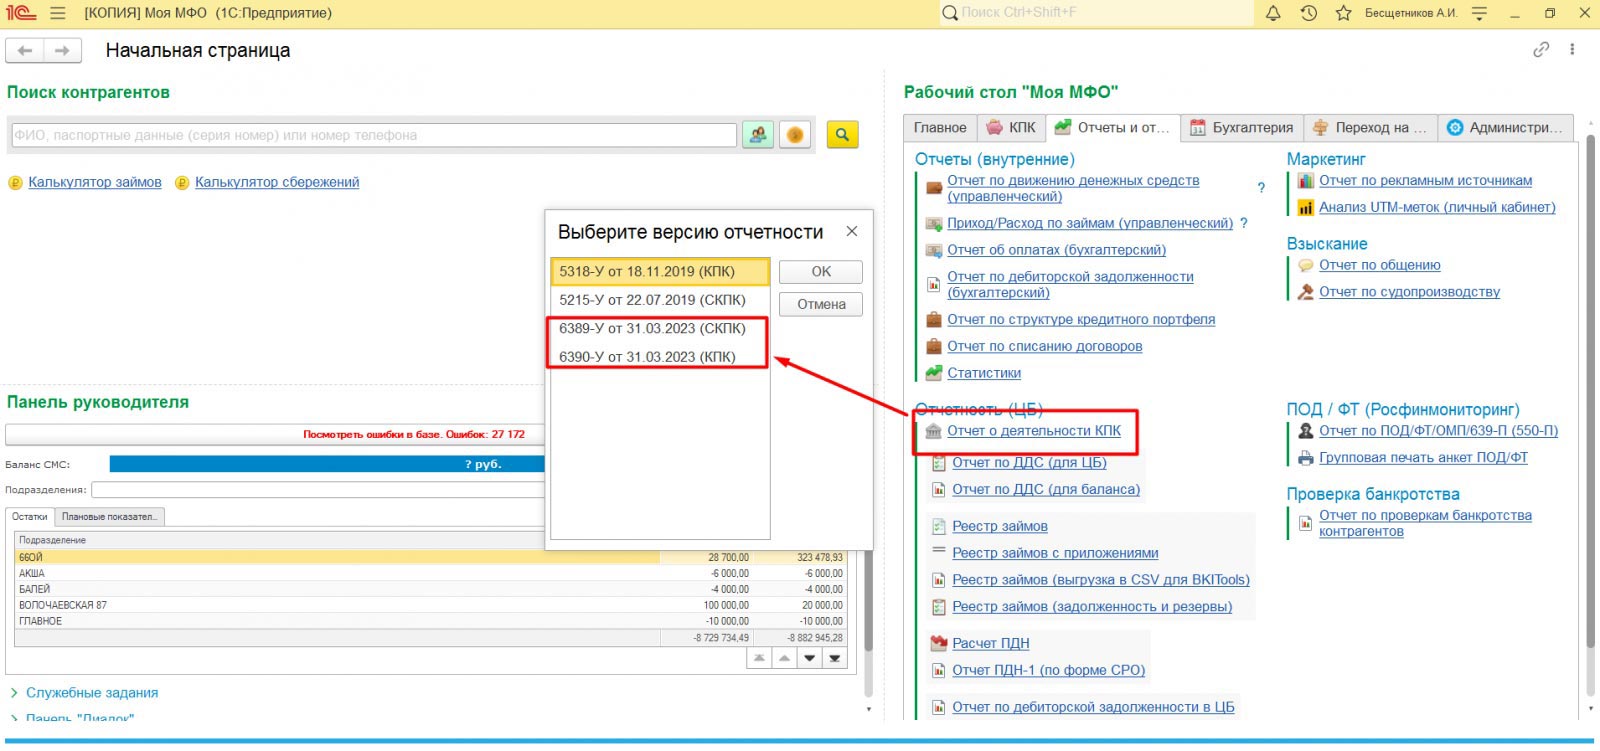Open Отчет о деятельности КПК link
Viewport: 1600px width, 751px height.
1034,431
